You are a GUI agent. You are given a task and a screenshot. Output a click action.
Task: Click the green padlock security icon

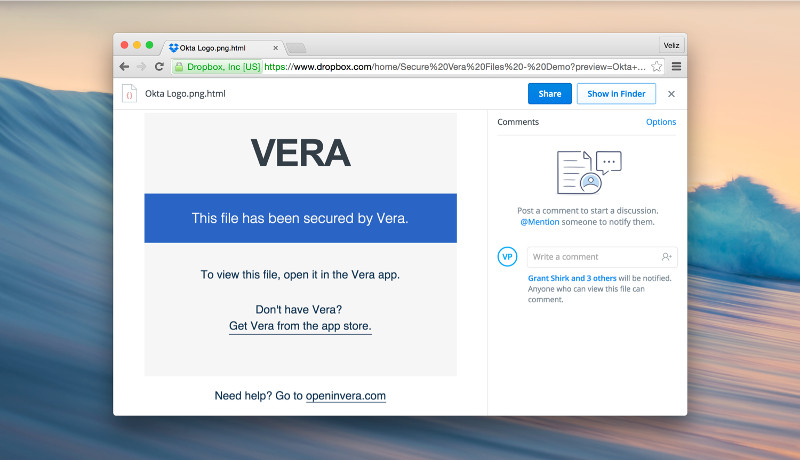pos(179,67)
